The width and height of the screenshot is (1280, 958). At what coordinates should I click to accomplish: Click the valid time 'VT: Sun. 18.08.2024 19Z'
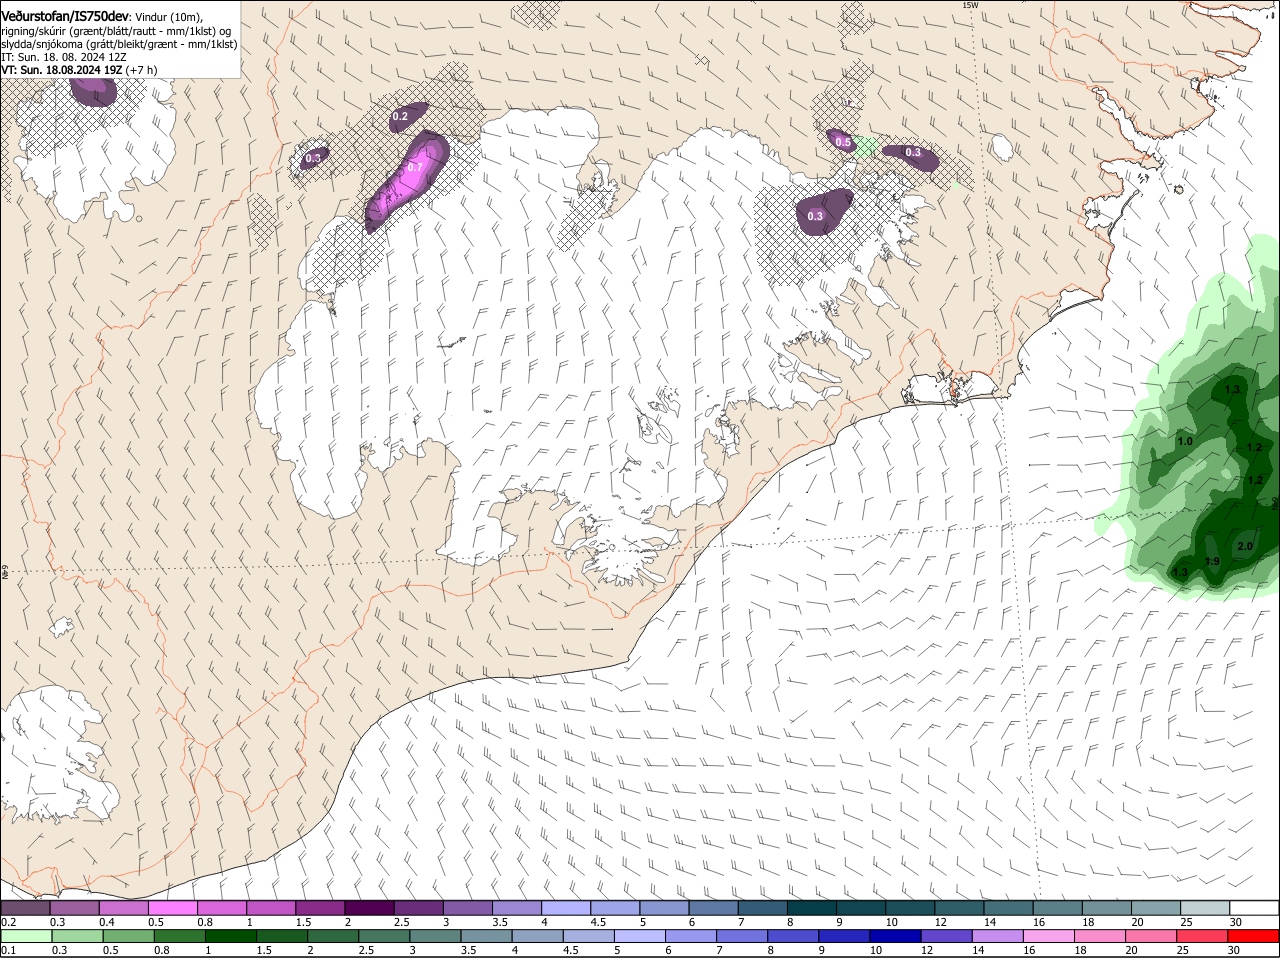[x=61, y=71]
